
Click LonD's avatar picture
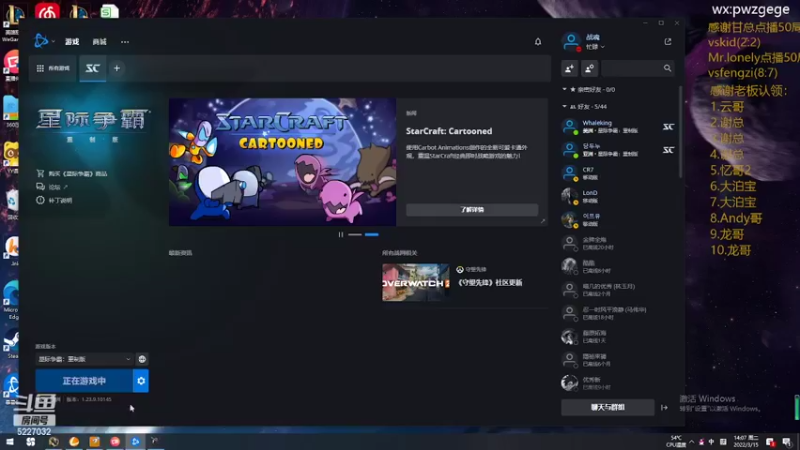tap(569, 196)
